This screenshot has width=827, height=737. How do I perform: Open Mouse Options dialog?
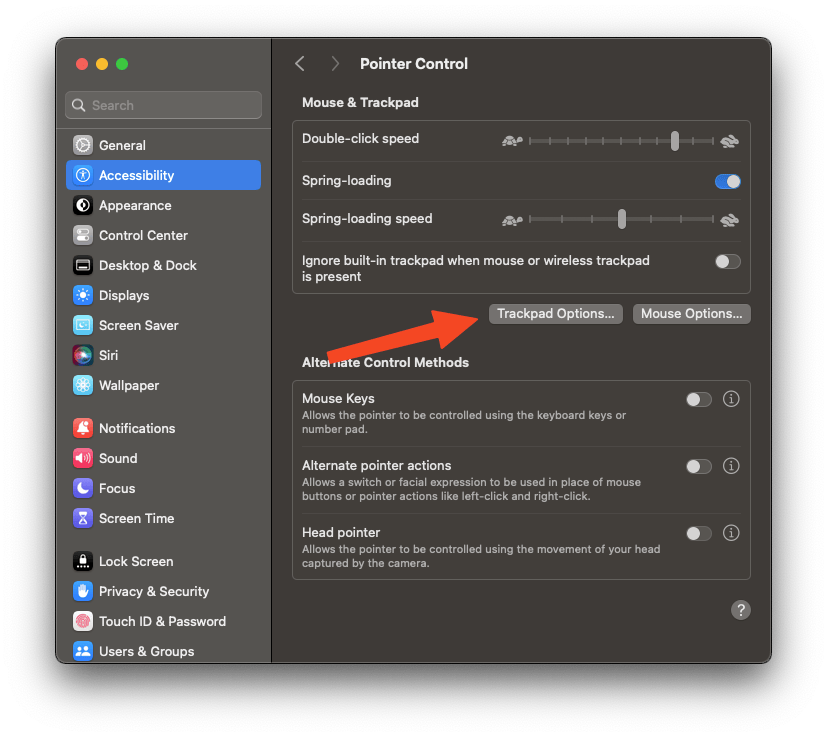(x=691, y=313)
